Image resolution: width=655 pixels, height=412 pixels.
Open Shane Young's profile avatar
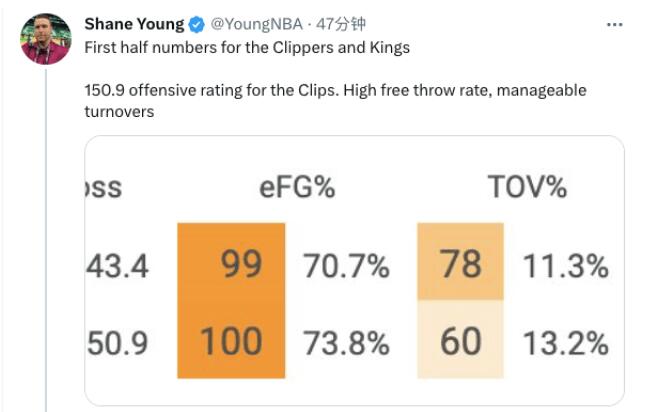(x=45, y=39)
